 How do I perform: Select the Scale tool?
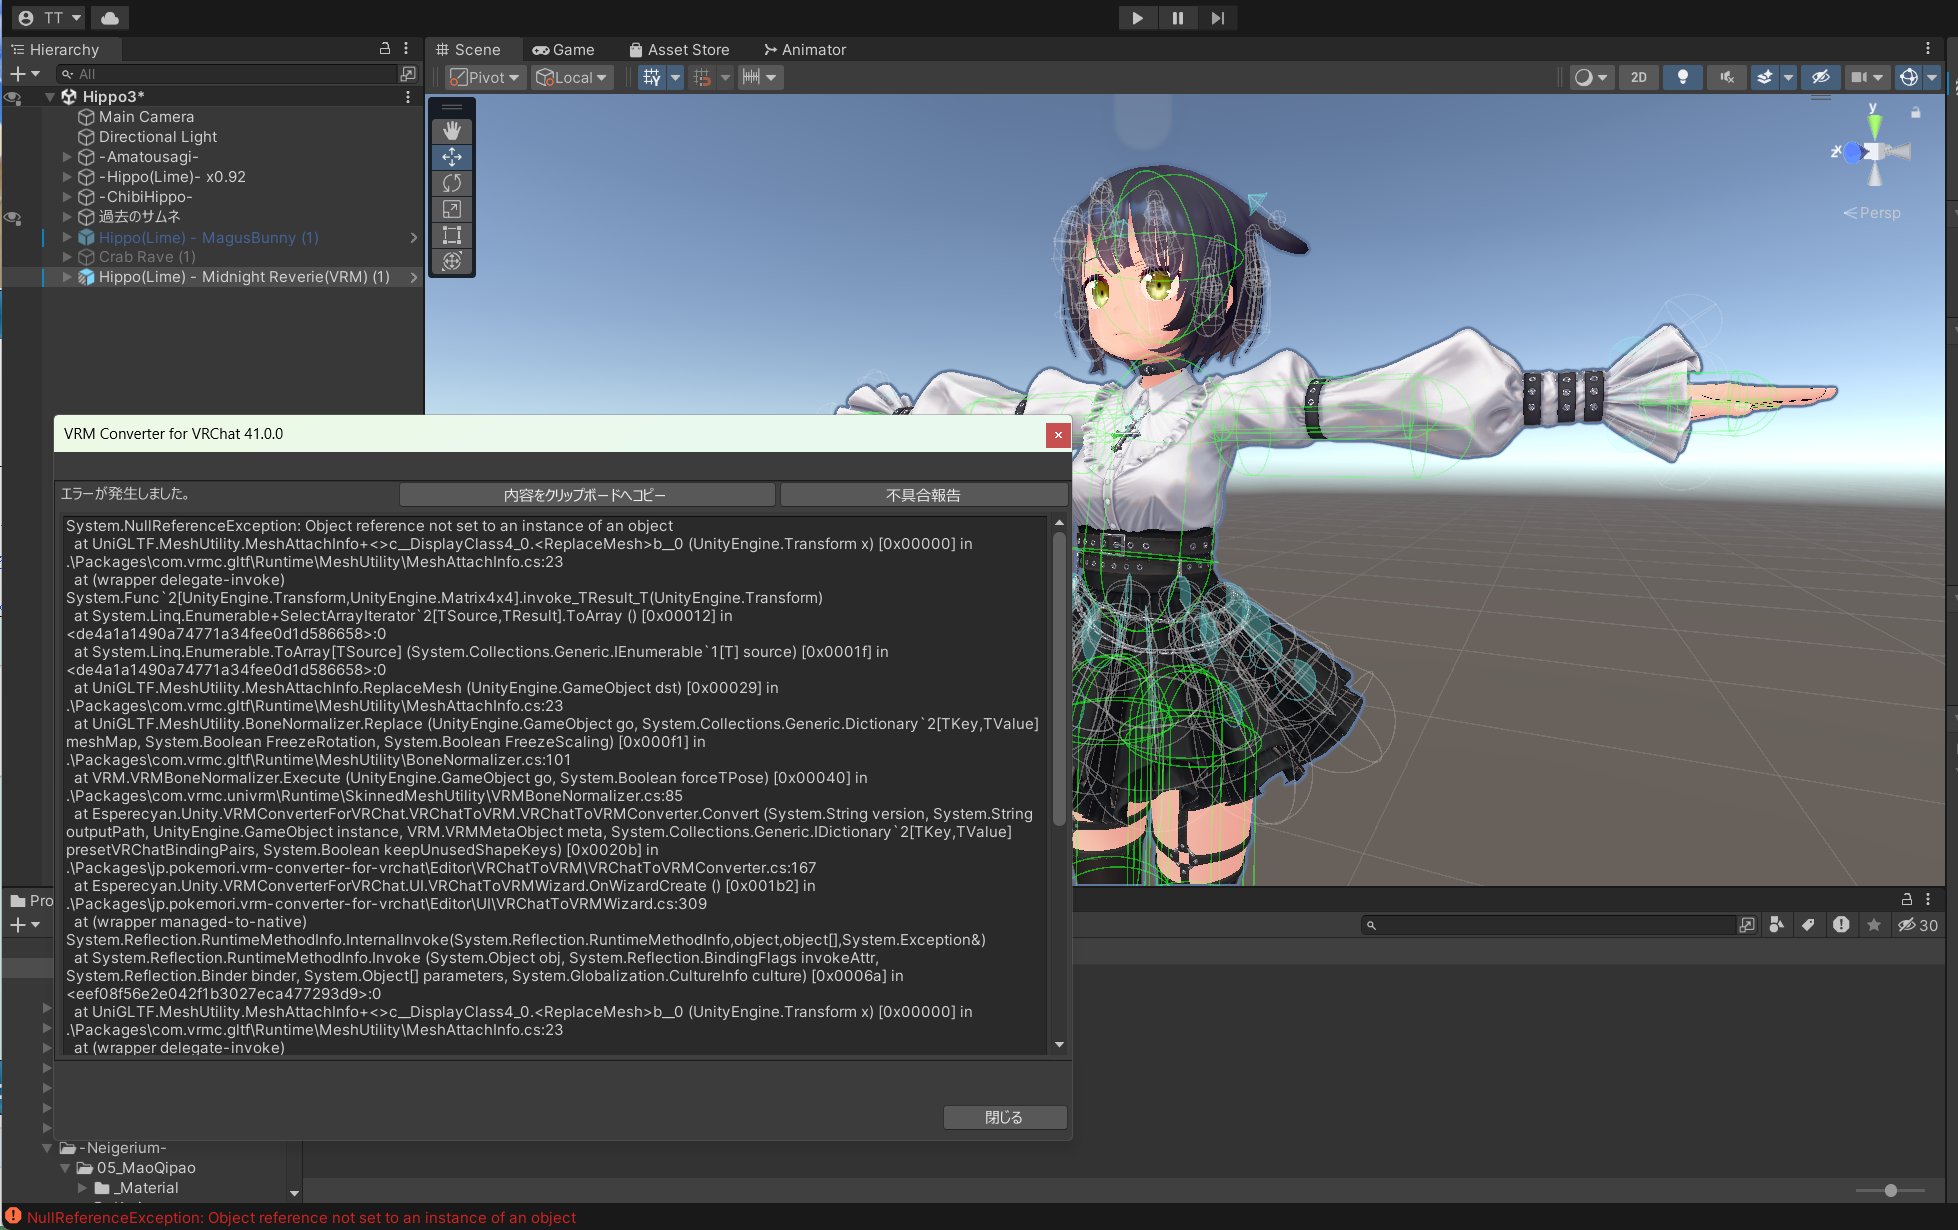coord(452,209)
